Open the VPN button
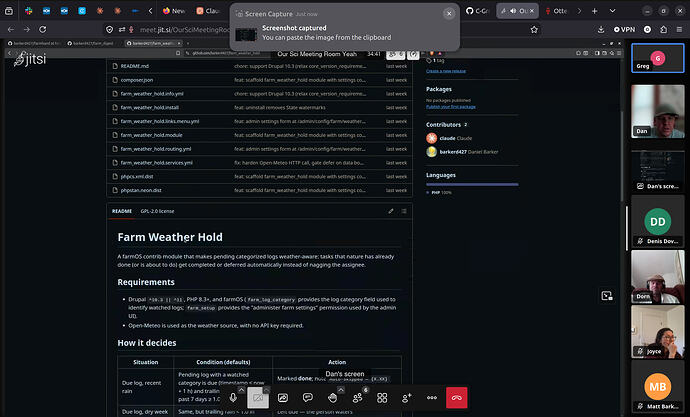690x417 pixels. 624,29
